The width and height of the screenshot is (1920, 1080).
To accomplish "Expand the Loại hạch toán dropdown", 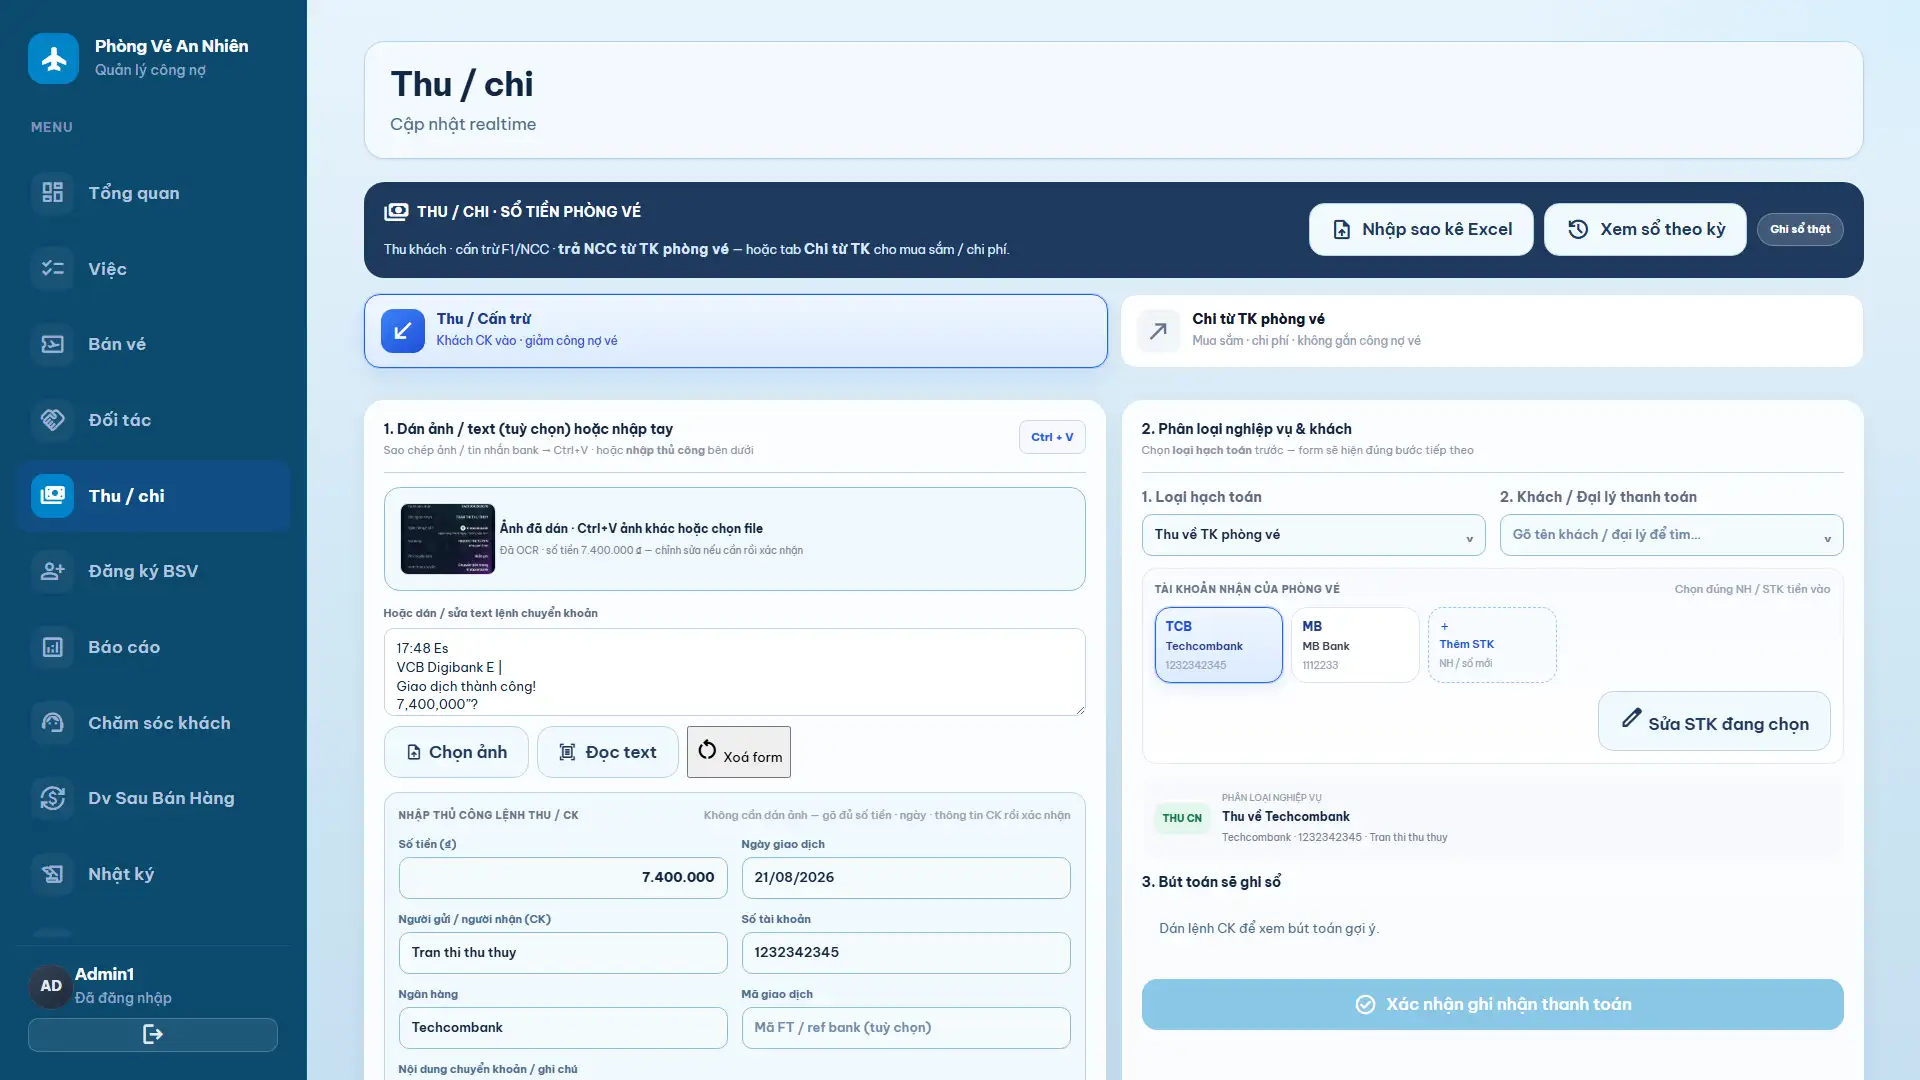I will (1313, 535).
